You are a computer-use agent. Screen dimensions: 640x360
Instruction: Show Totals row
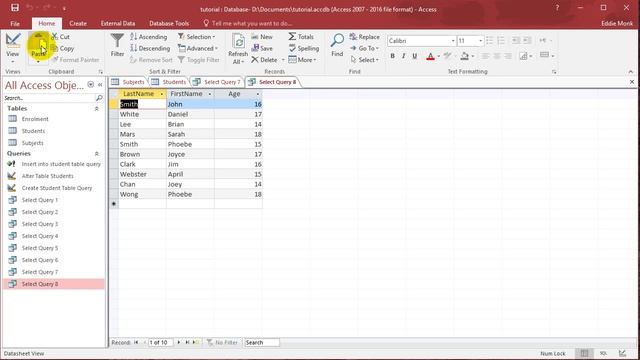[x=301, y=37]
